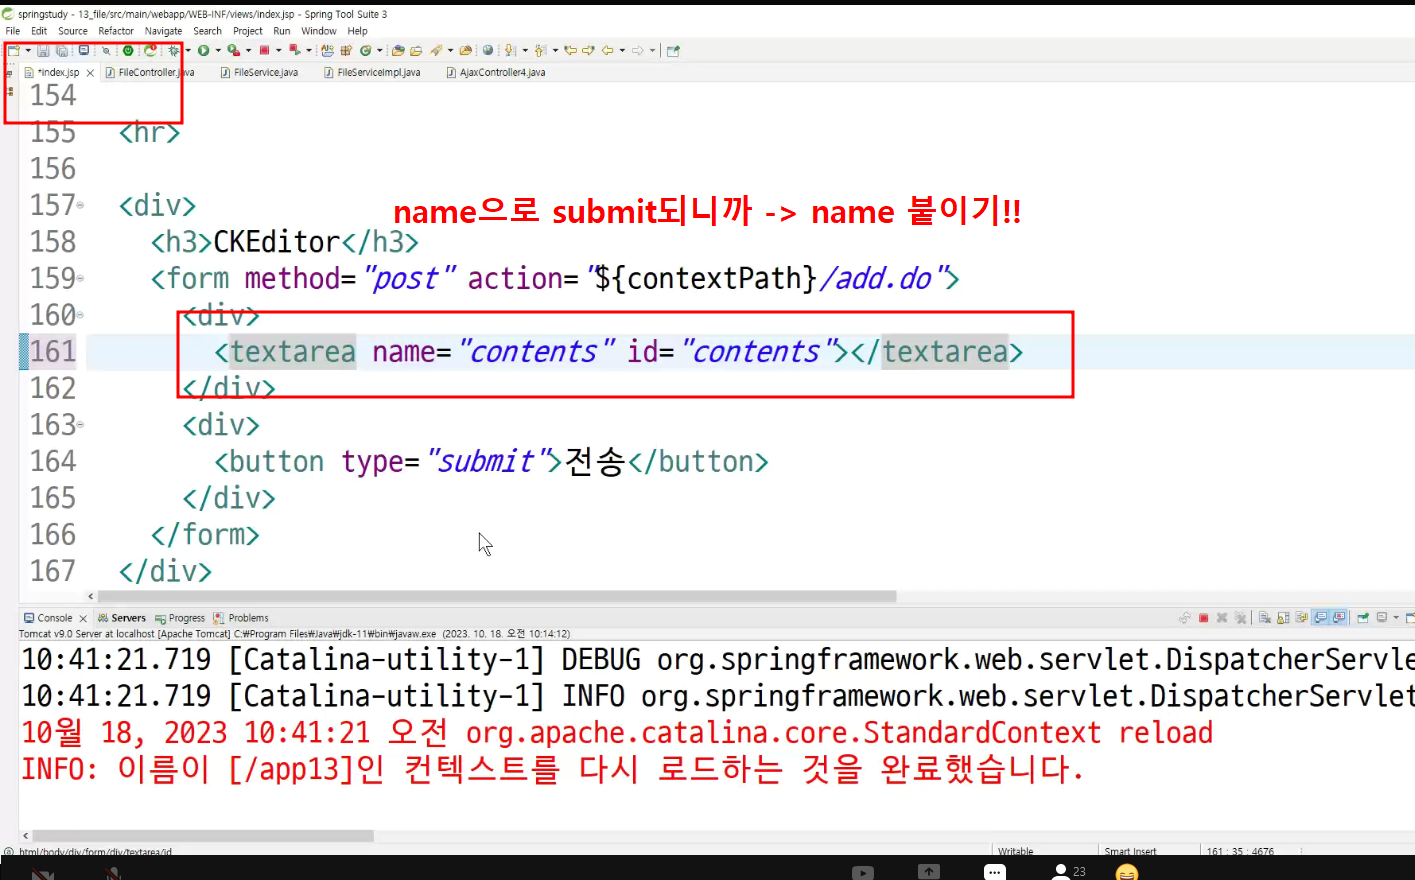This screenshot has height=880, width=1415.
Task: Click the submit button code on line 164
Action: (491, 462)
